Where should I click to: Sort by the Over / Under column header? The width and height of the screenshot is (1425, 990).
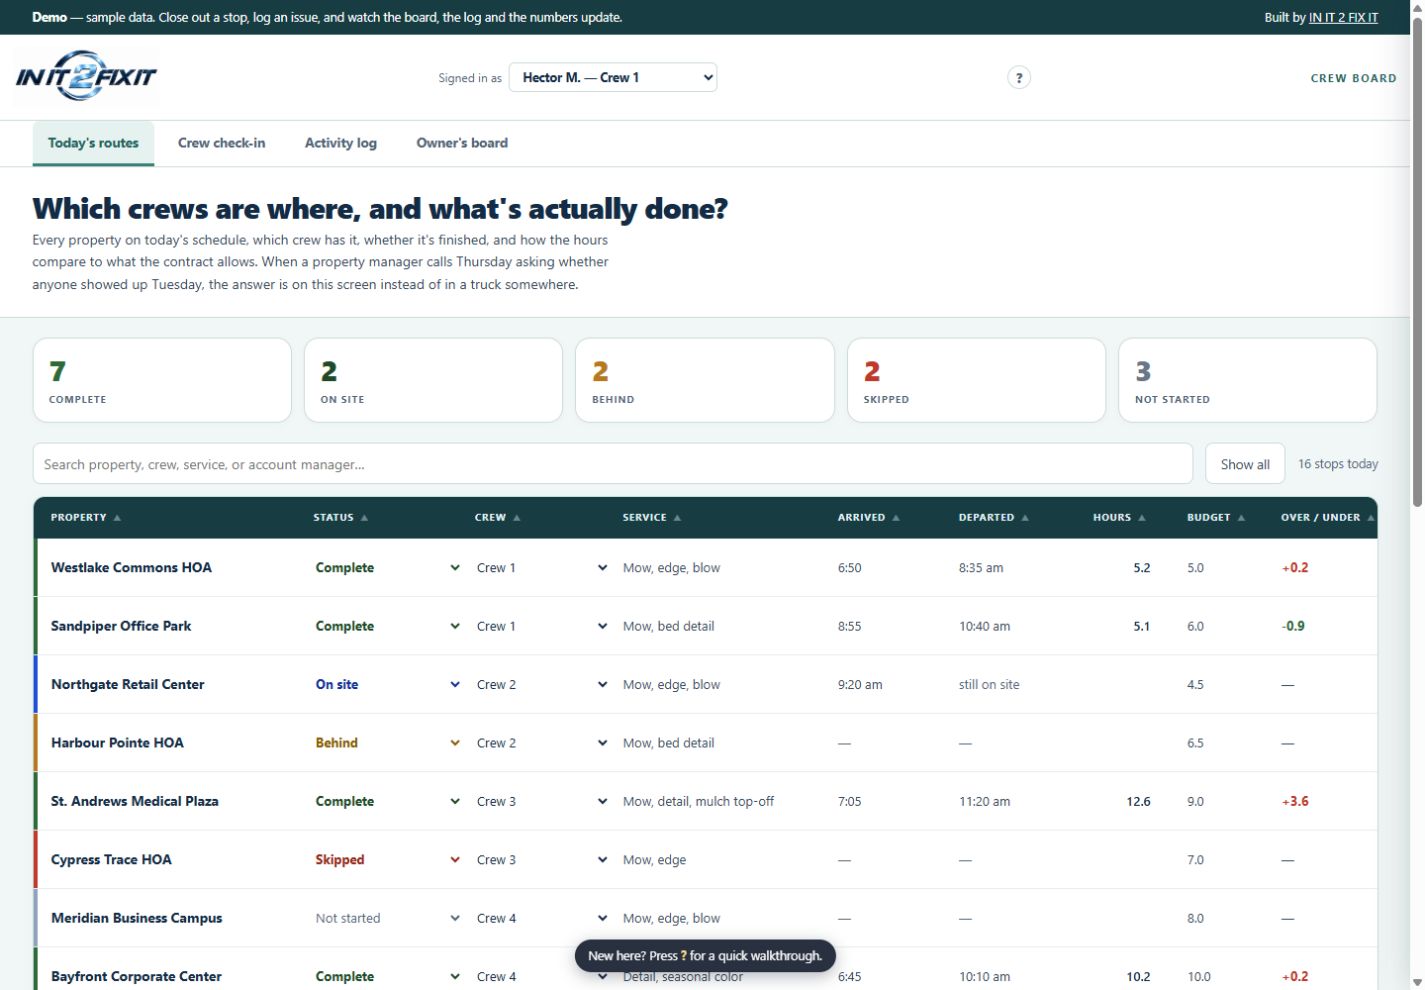tap(1328, 517)
